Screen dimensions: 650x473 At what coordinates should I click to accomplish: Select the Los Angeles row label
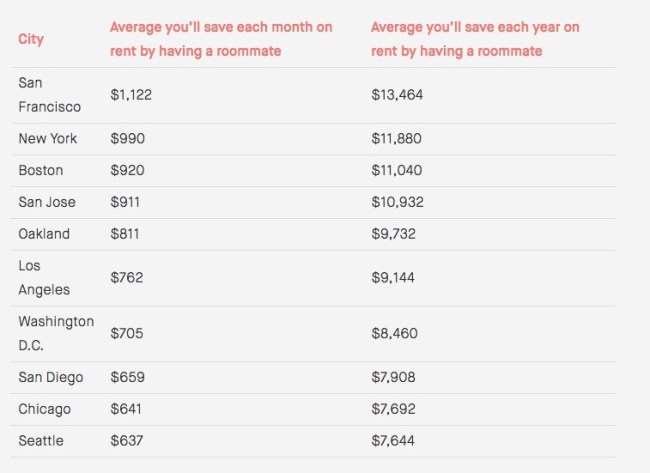pyautogui.click(x=44, y=278)
